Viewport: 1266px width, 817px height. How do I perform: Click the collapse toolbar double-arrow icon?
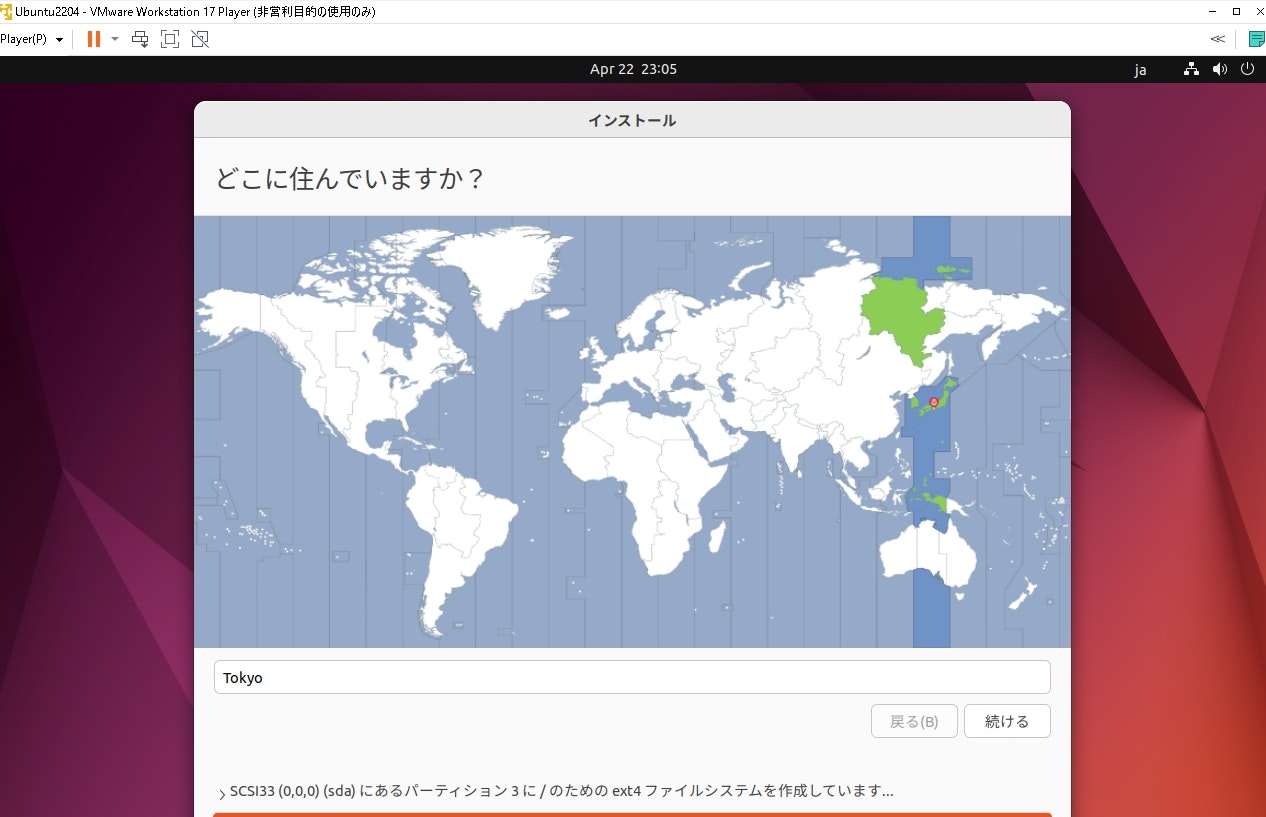tap(1217, 38)
